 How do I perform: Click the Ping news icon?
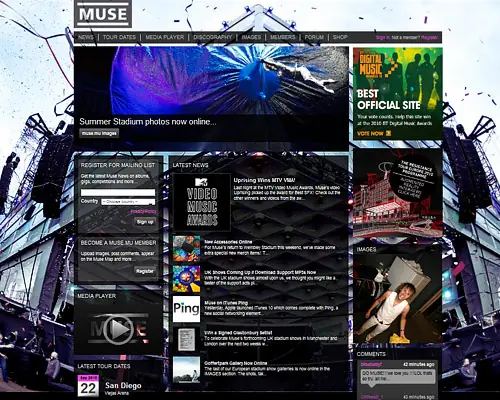[x=186, y=309]
